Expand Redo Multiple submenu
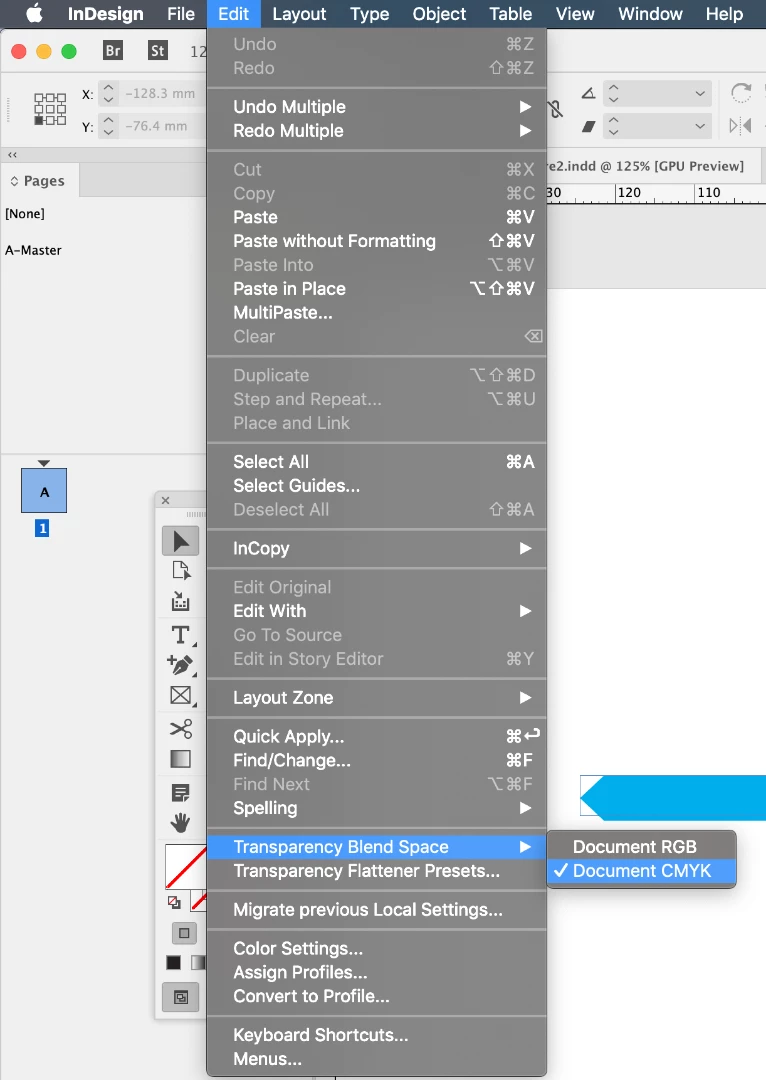Image resolution: width=766 pixels, height=1080 pixels. [x=377, y=131]
